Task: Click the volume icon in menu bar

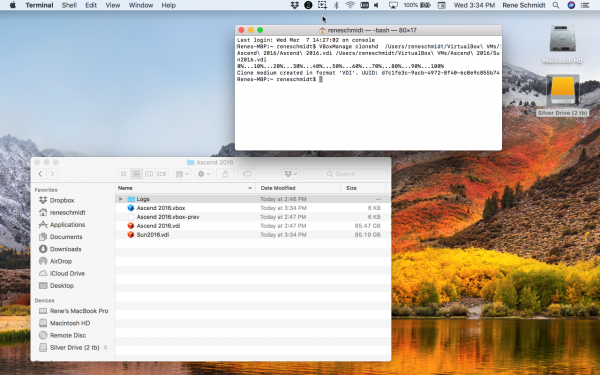Action: 376,5
